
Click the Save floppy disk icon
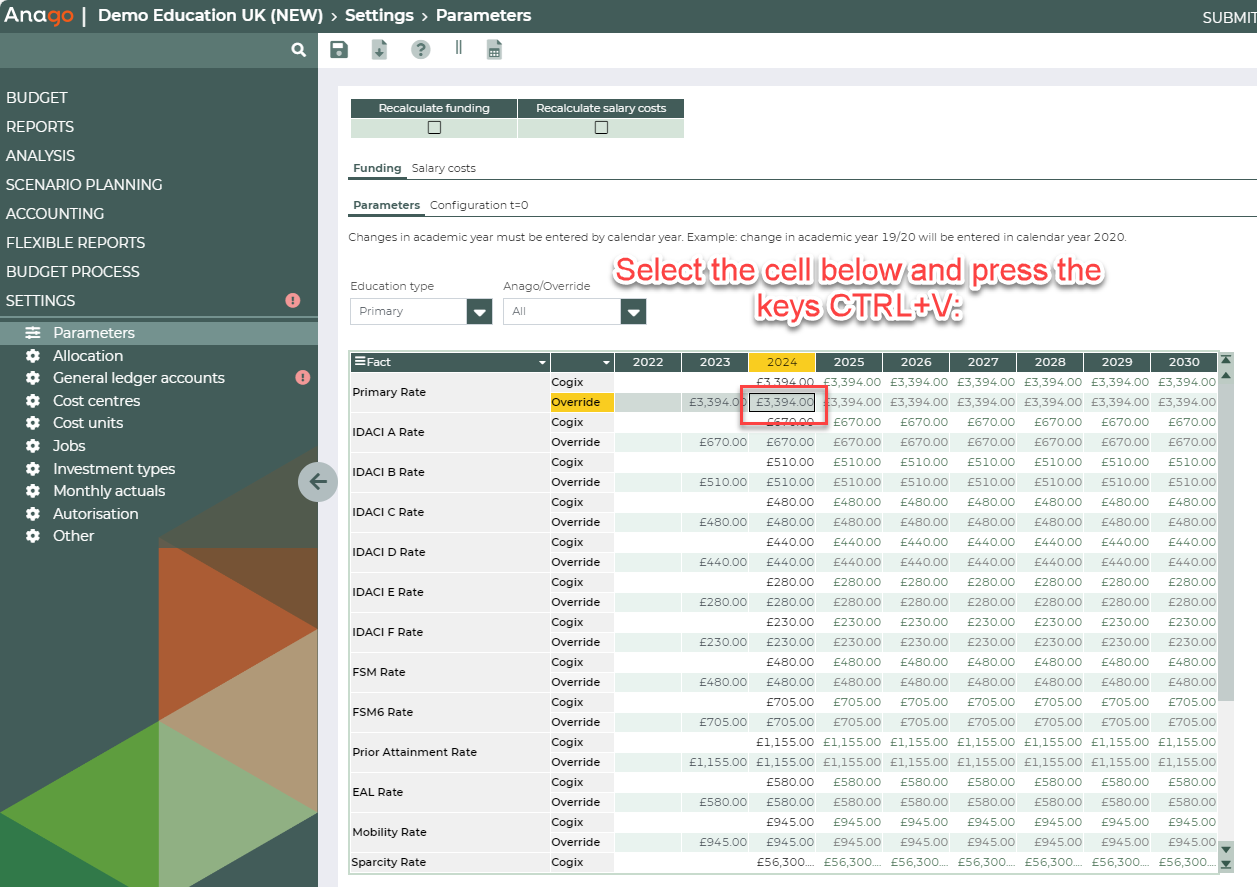[338, 50]
